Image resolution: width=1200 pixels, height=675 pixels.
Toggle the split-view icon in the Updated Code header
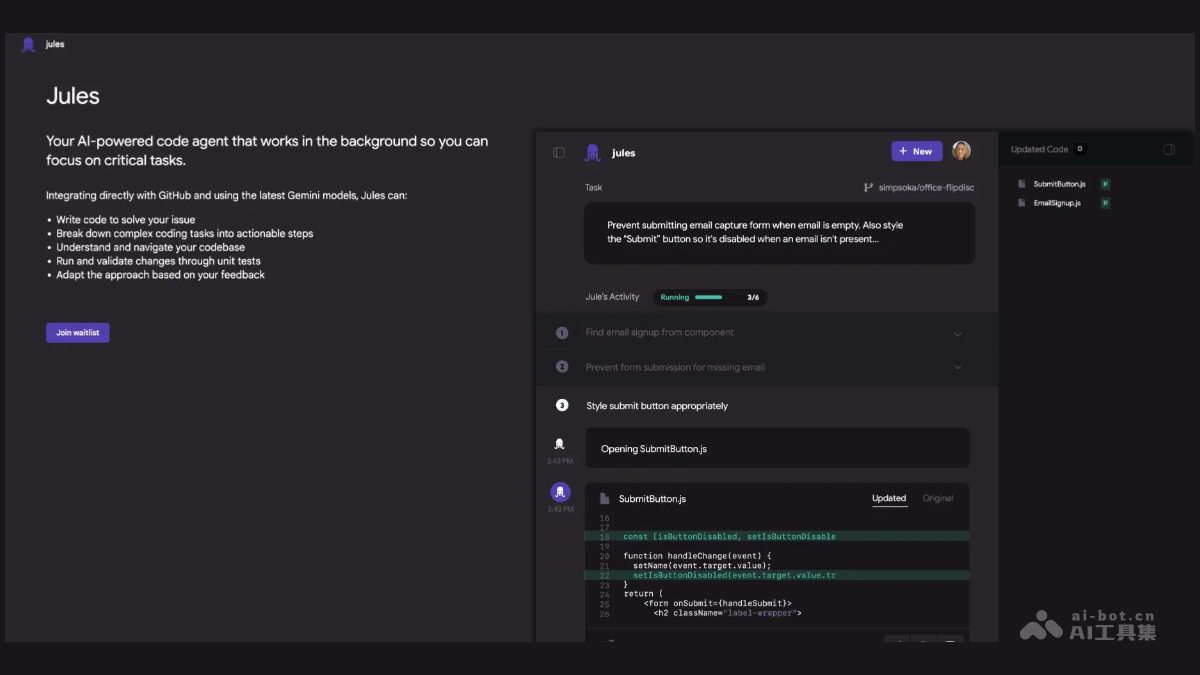(x=1168, y=148)
